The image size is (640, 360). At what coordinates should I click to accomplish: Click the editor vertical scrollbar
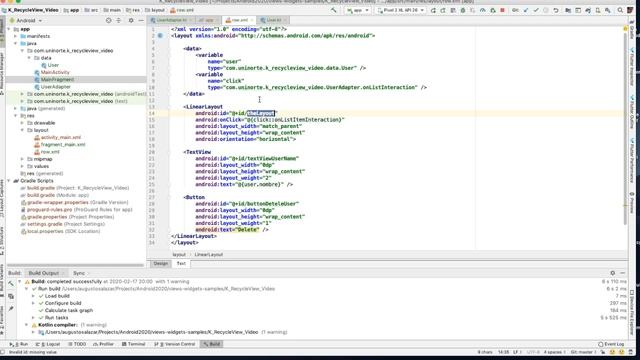[x=625, y=129]
